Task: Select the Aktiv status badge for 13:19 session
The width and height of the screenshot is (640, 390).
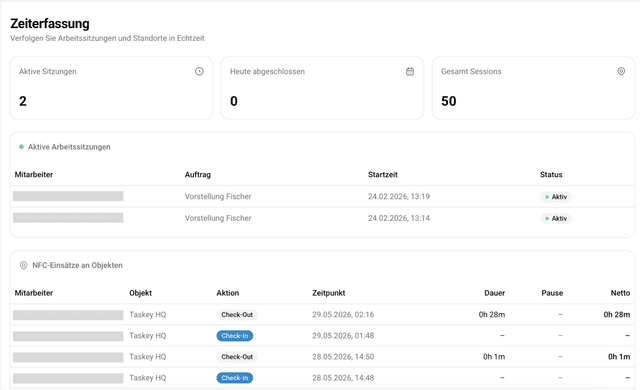Action: (556, 197)
